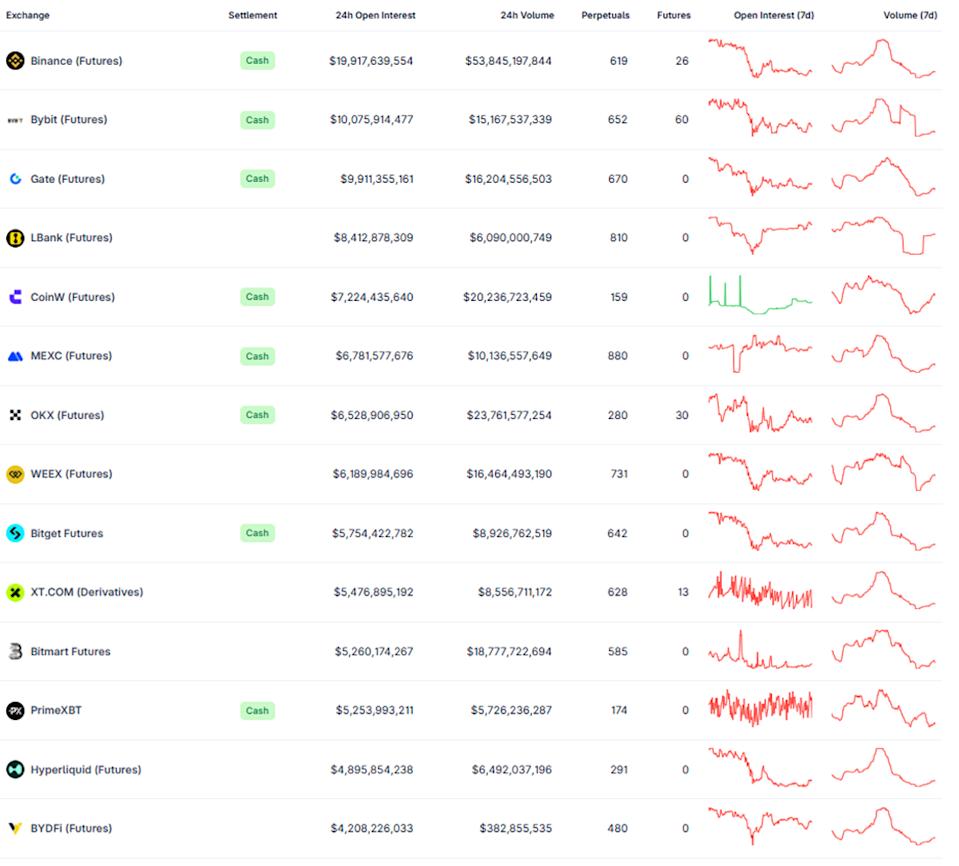The image size is (959, 866).
Task: Click WEEX 24h volume $16,464,493,190
Action: point(509,474)
